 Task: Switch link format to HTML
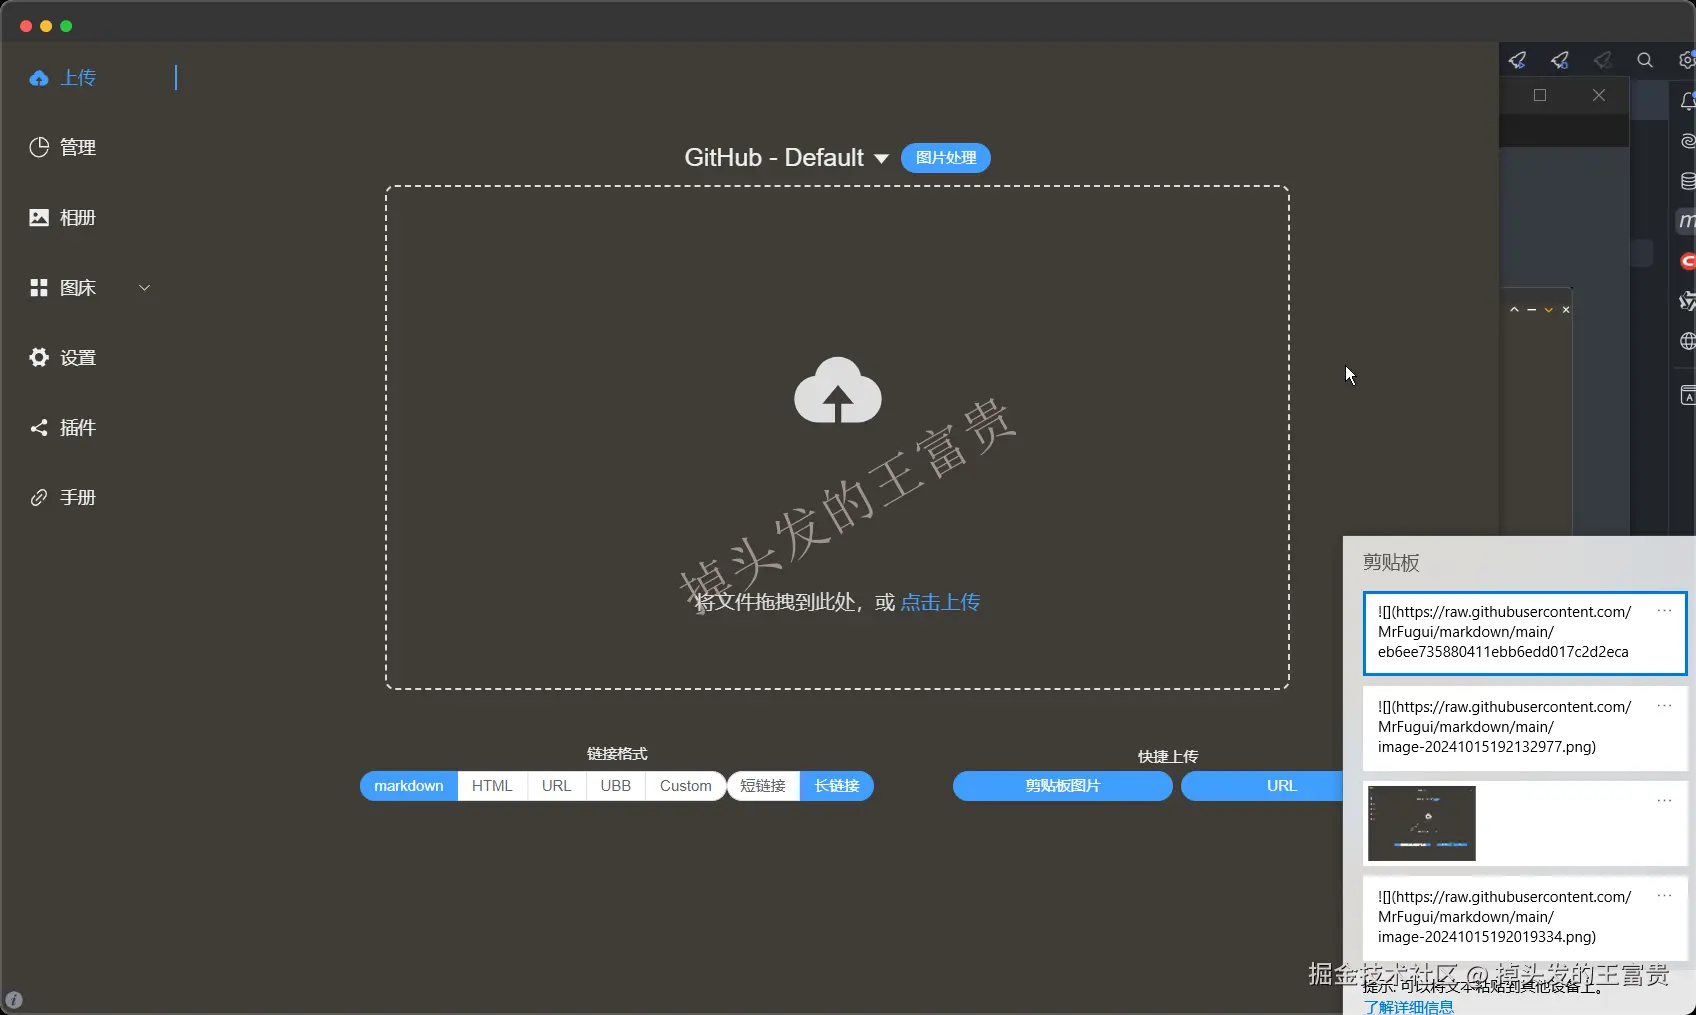click(491, 786)
